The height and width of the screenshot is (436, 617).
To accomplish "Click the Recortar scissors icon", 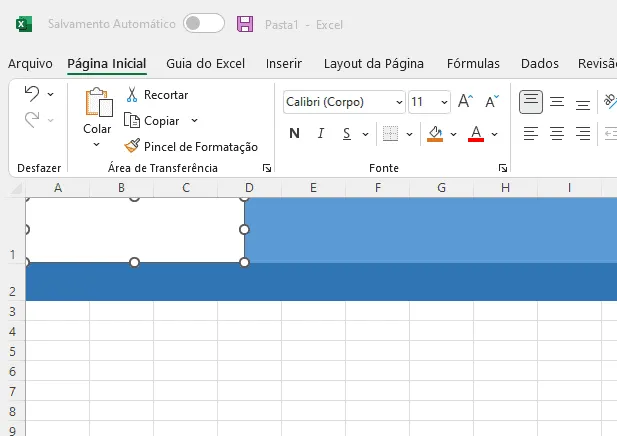I will [x=132, y=95].
